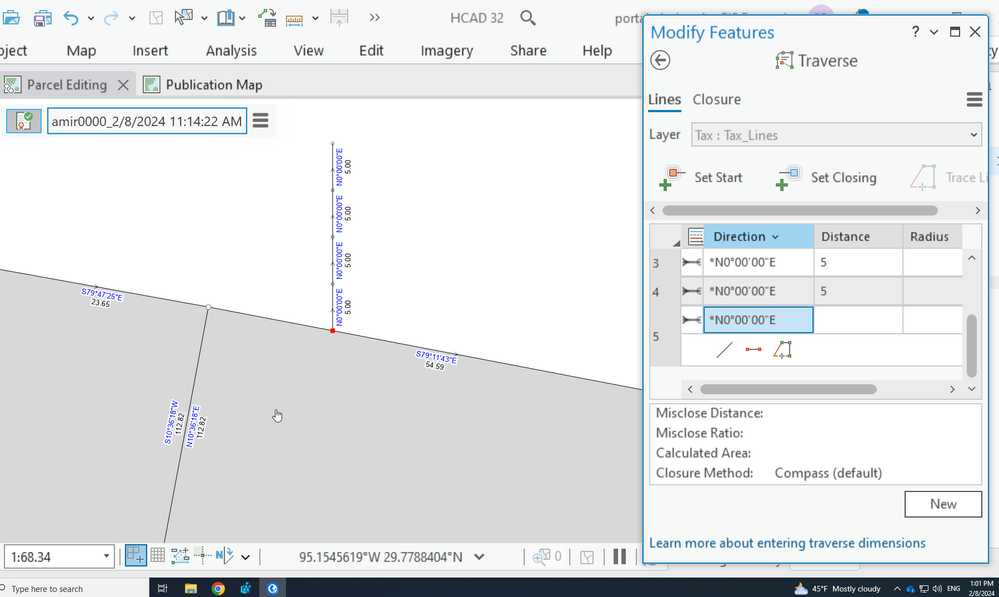Show more quick access toolbar commands
The height and width of the screenshot is (597, 999).
coord(375,18)
